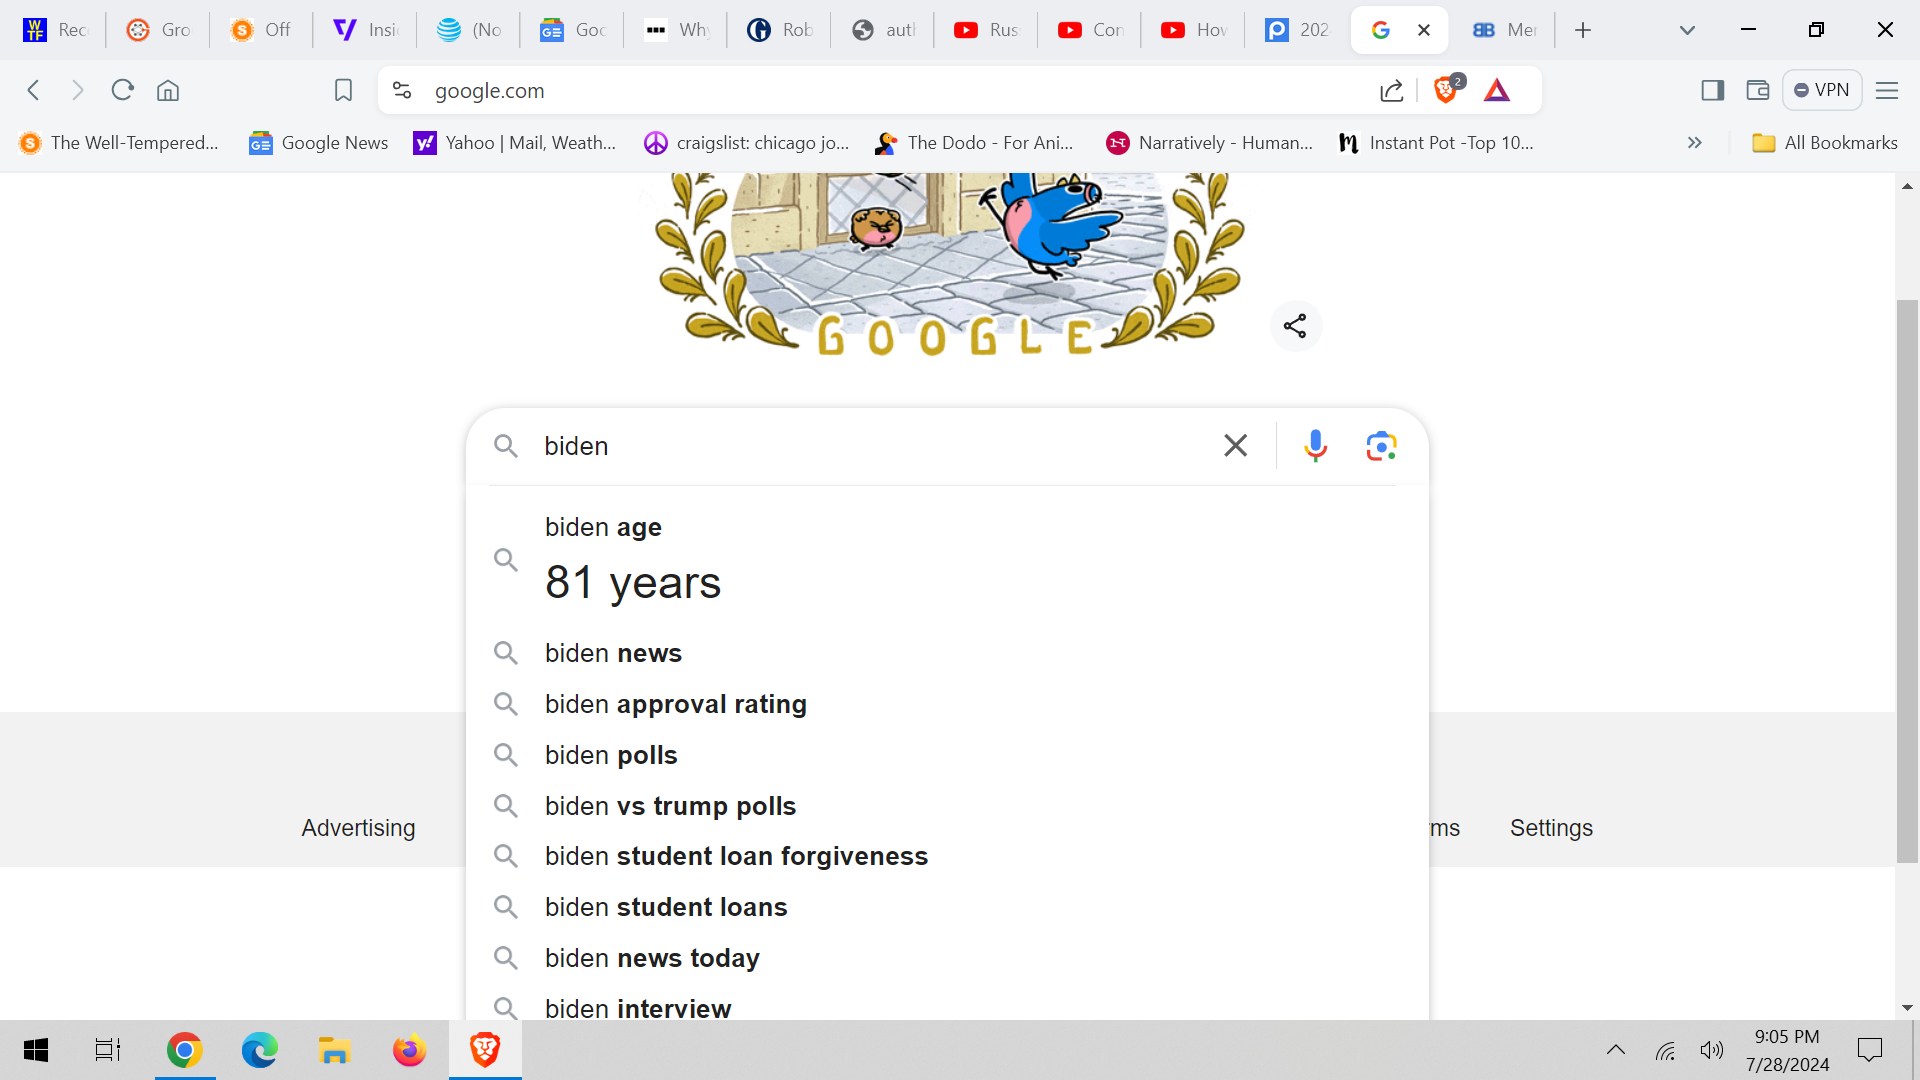Viewport: 1920px width, 1080px height.
Task: Switch to the 'Rec' tab
Action: point(55,30)
